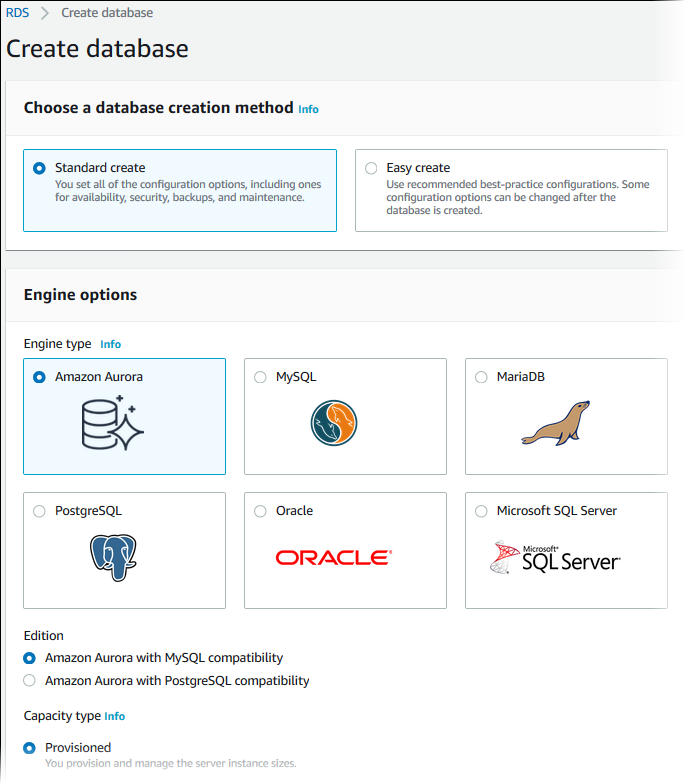Click the Microsoft SQL Server logo

(555, 558)
